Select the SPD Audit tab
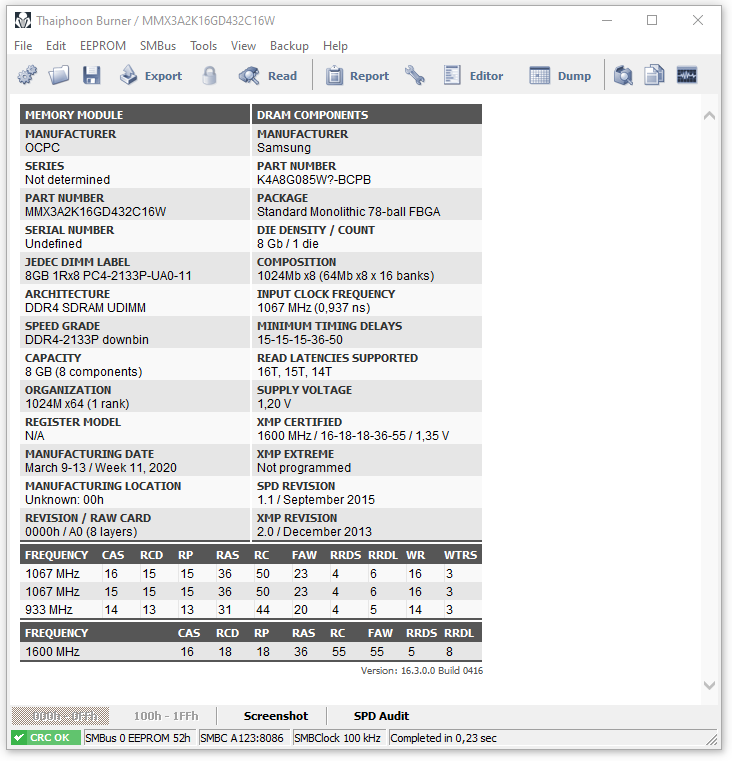This screenshot has height=761, width=732. 381,716
